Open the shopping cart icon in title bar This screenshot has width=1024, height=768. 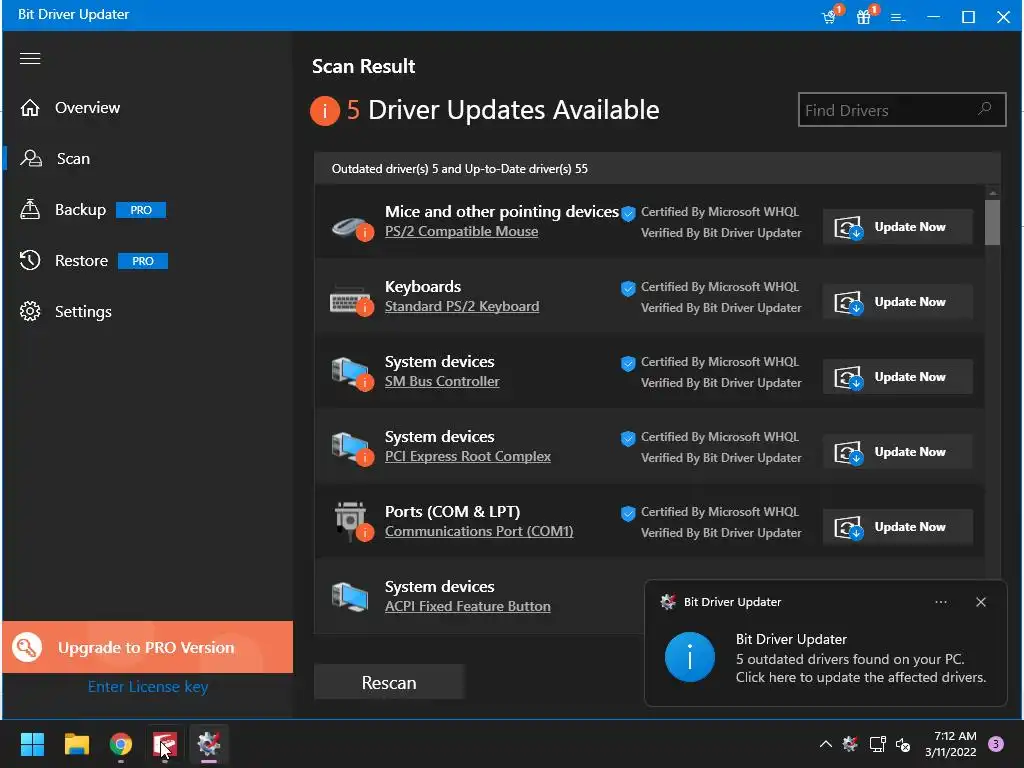point(830,16)
